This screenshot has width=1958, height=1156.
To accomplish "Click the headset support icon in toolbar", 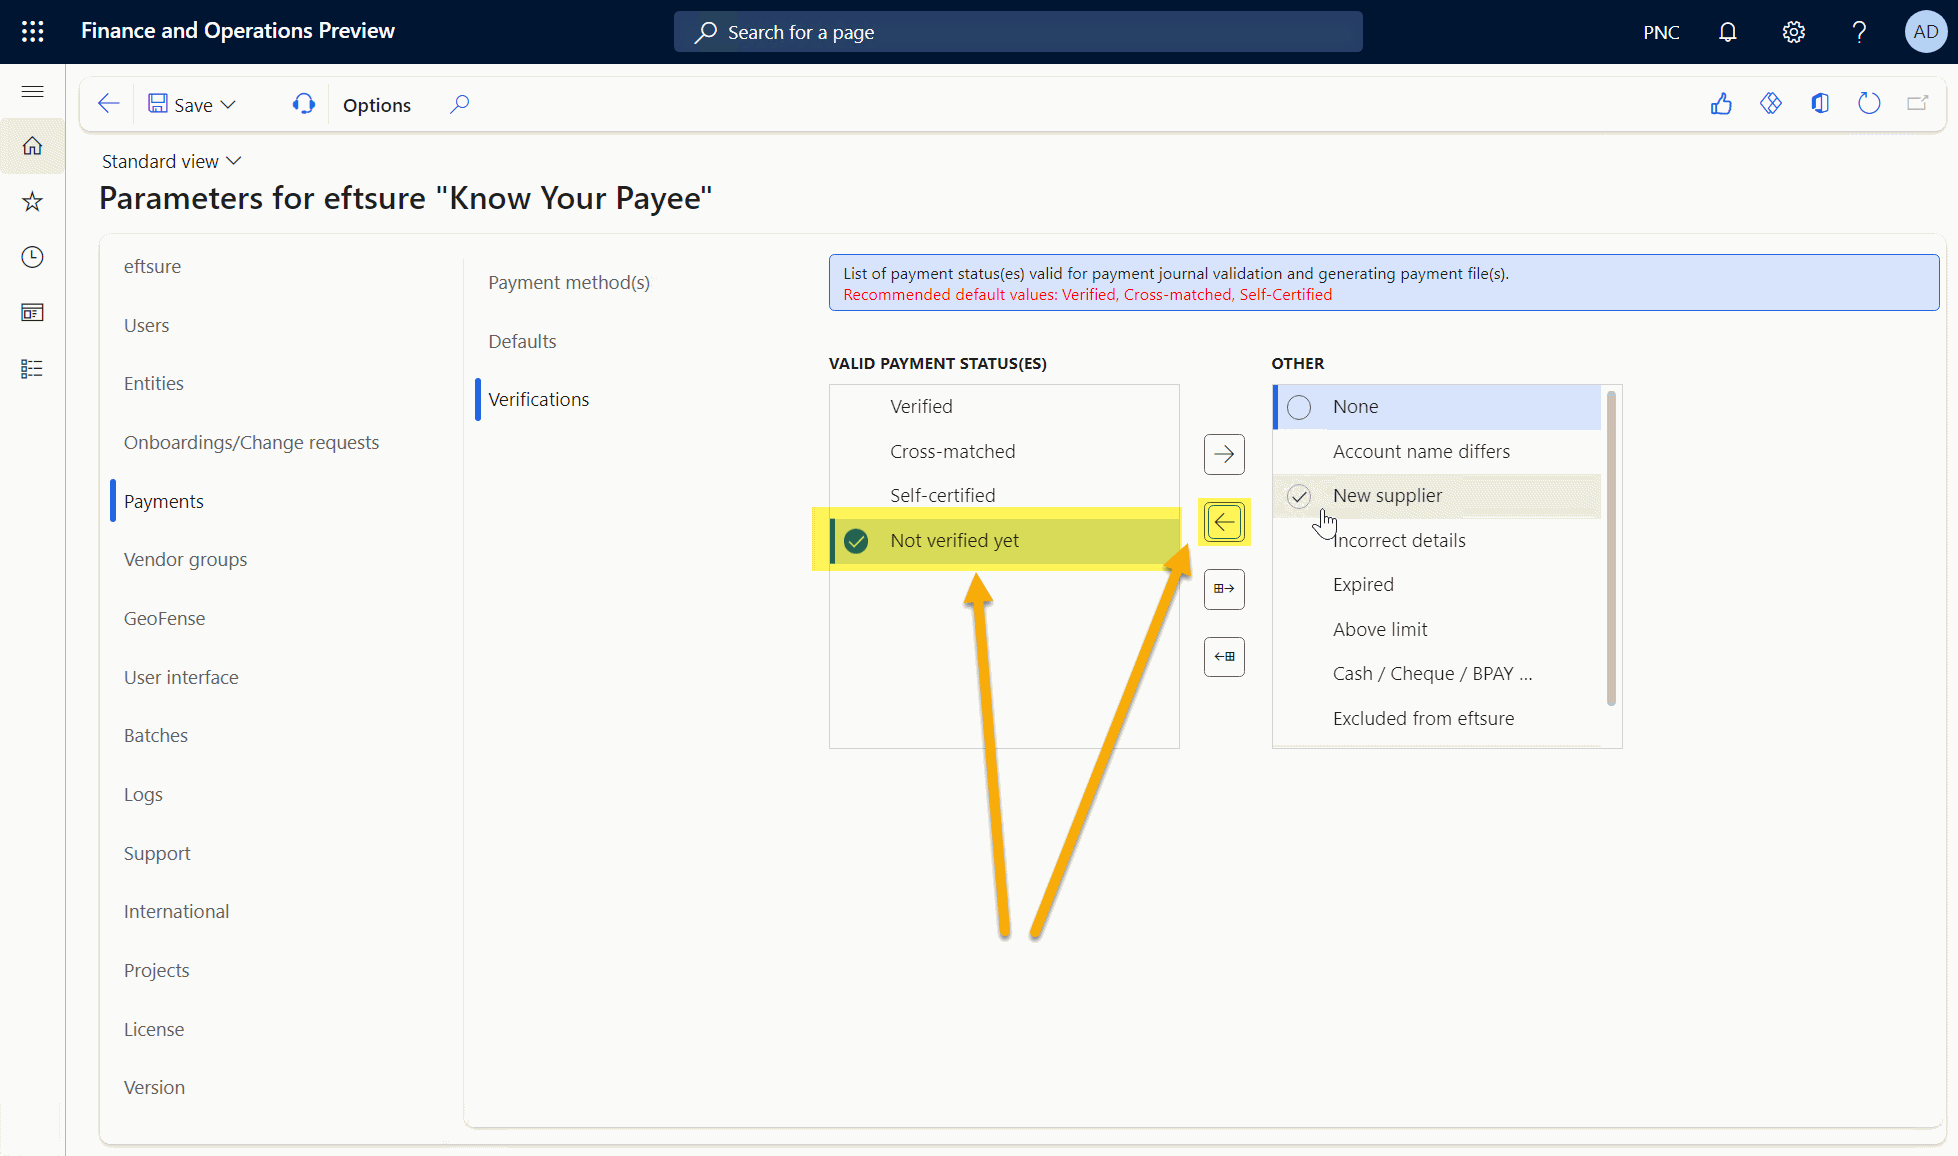I will pyautogui.click(x=303, y=104).
